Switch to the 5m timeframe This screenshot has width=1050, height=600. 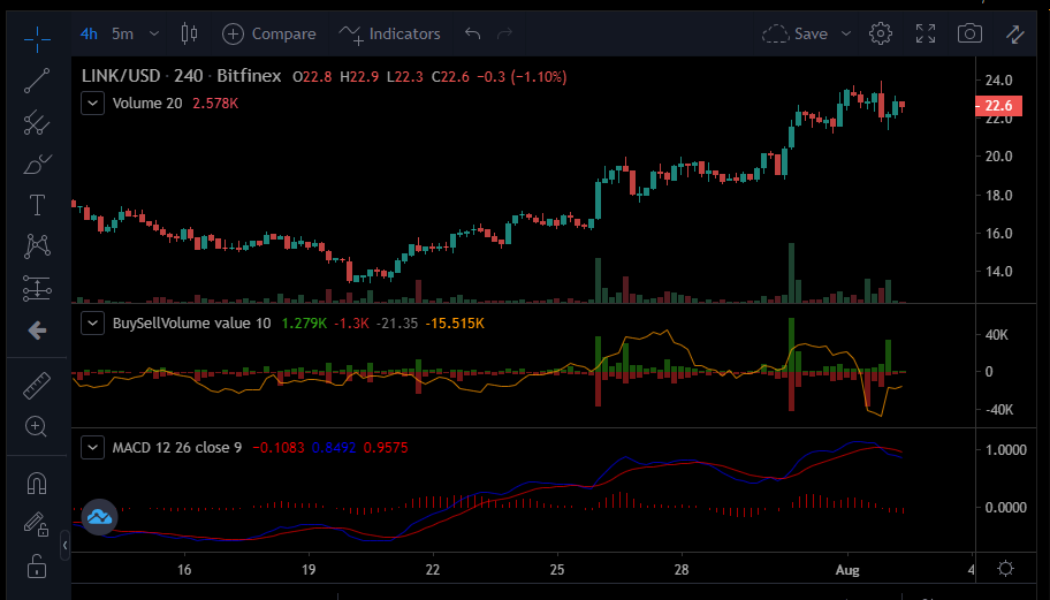pyautogui.click(x=122, y=34)
